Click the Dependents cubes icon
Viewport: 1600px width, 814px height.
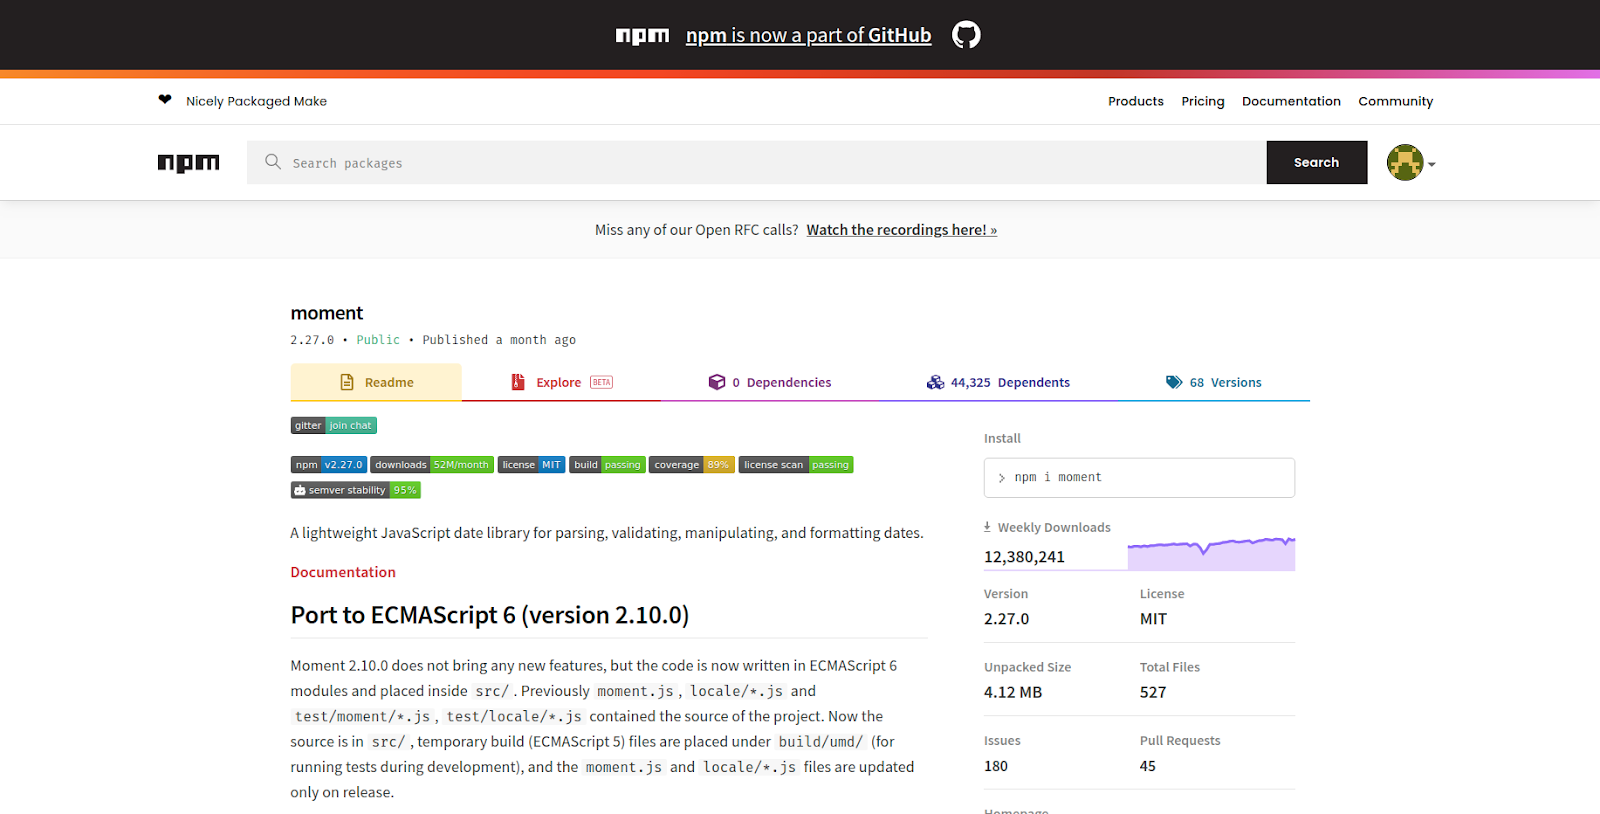(x=935, y=382)
